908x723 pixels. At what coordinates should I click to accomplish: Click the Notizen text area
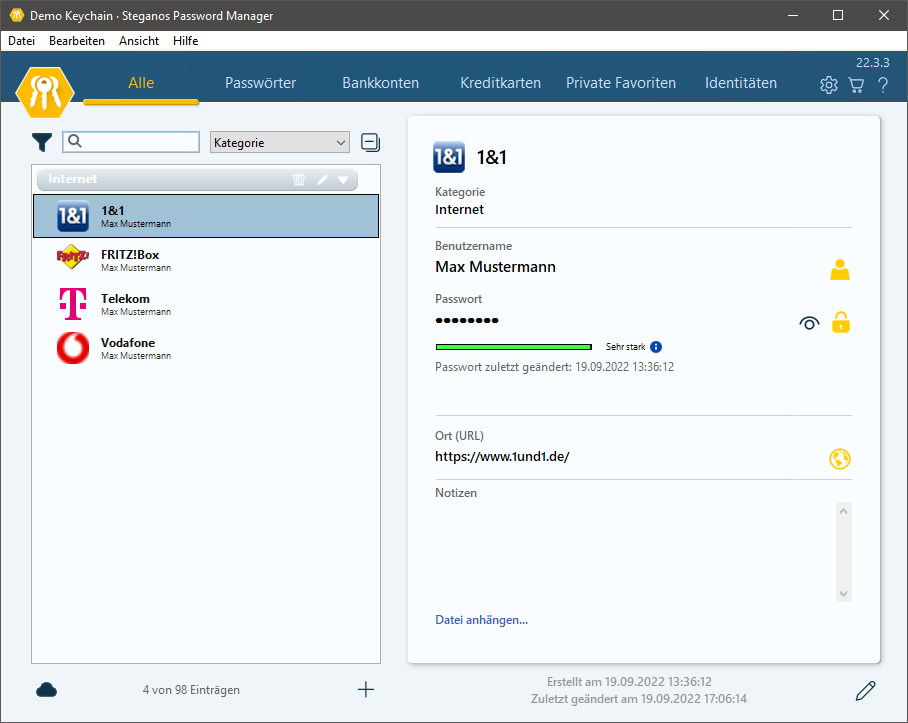coord(635,552)
